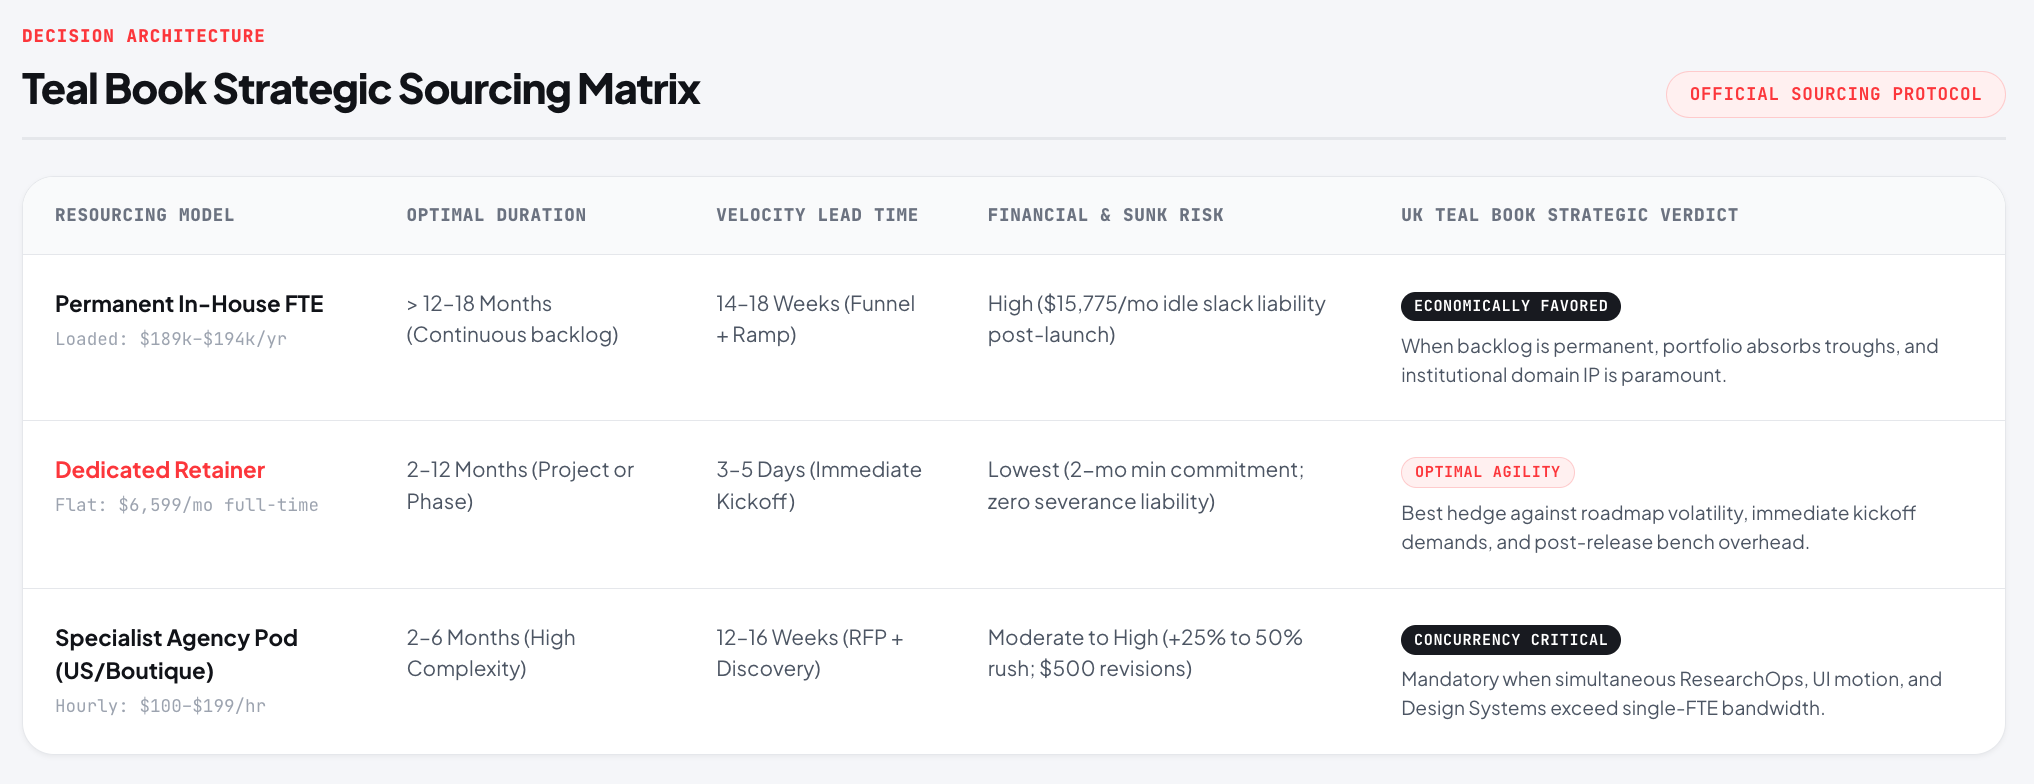Select the Dedicated Retainer row title
The image size is (2034, 784).
click(160, 470)
